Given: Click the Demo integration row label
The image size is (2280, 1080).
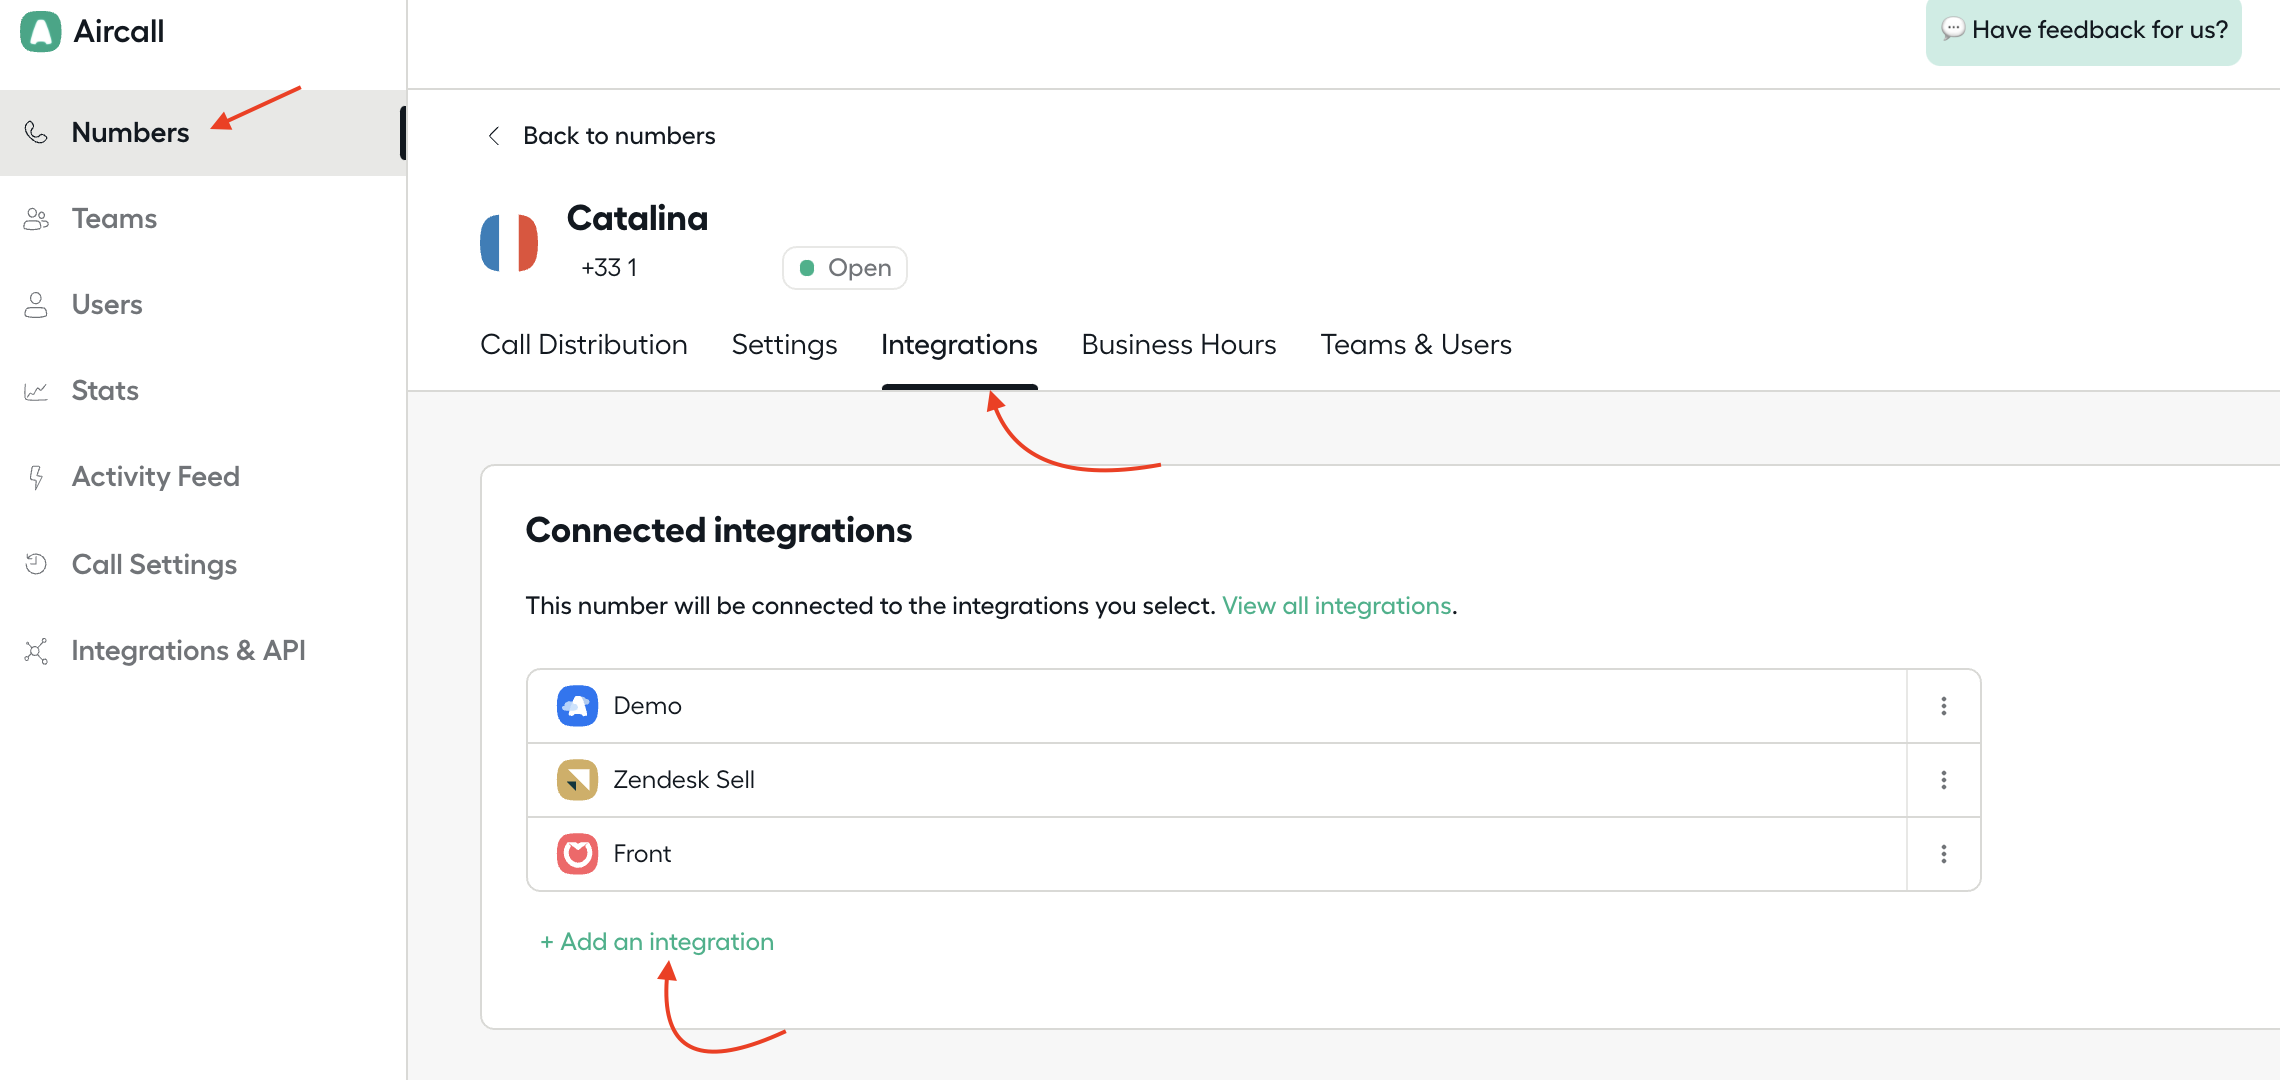Looking at the screenshot, I should [648, 706].
